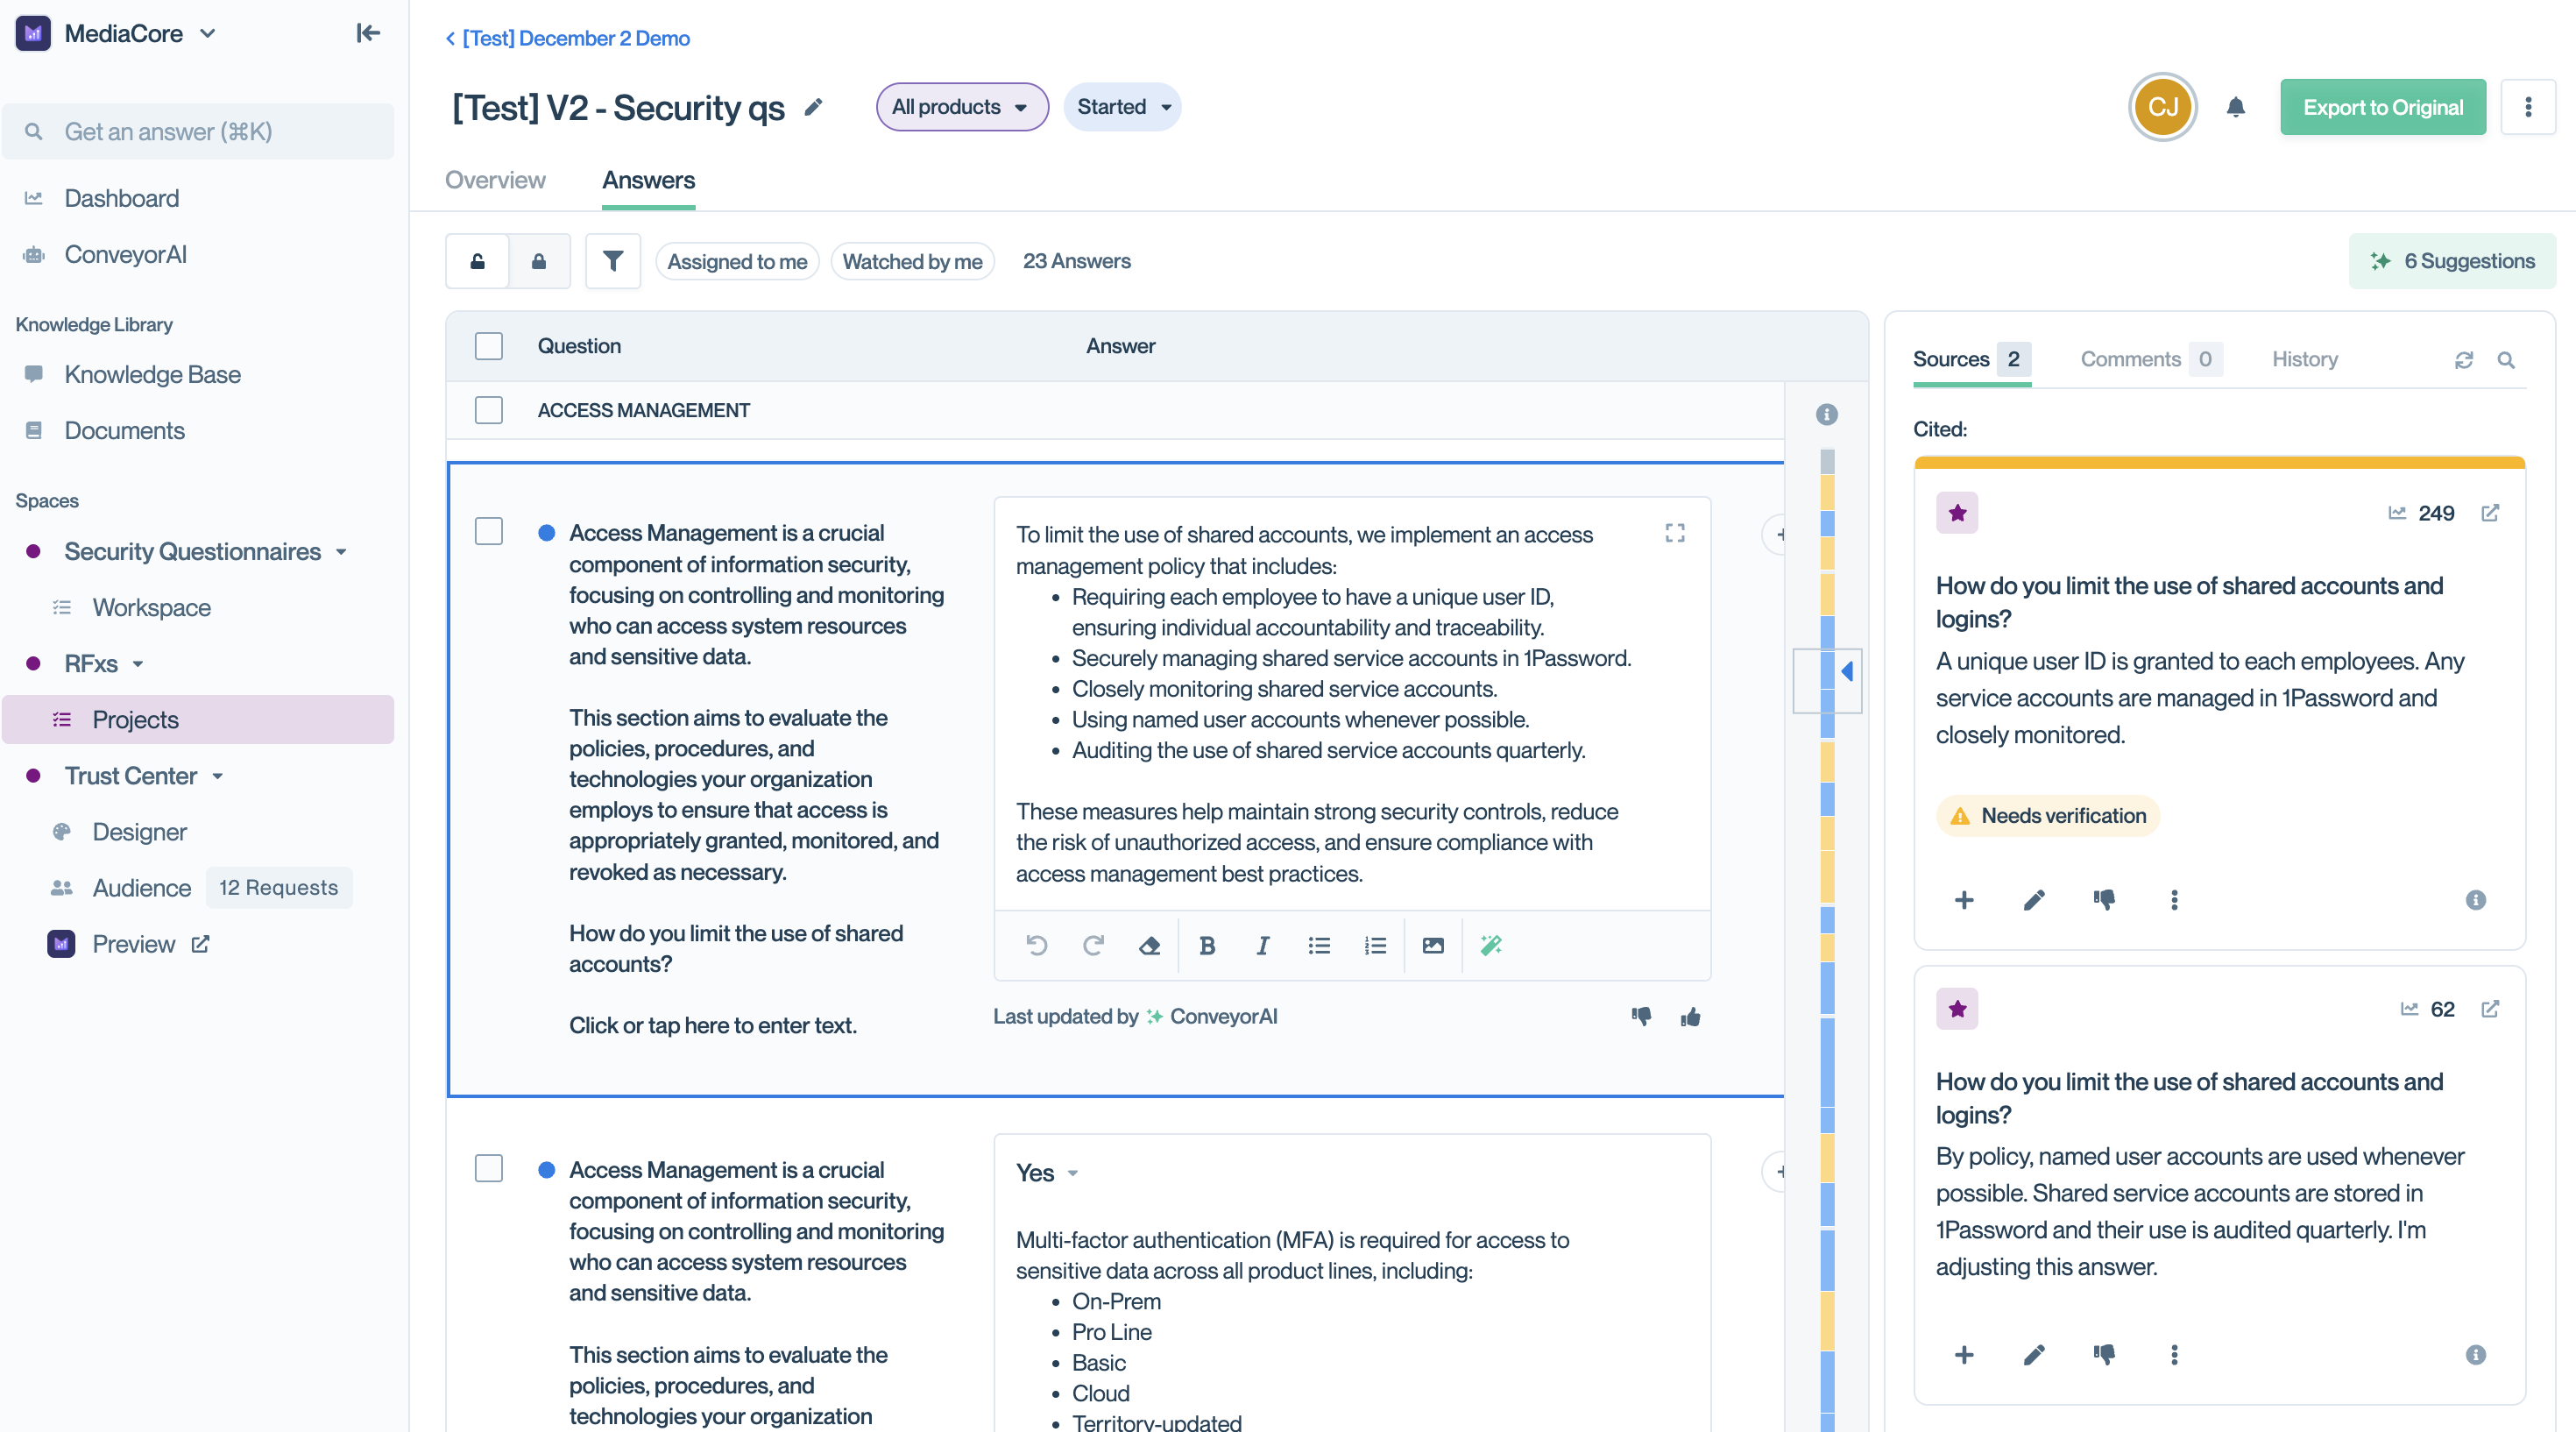This screenshot has height=1432, width=2576.
Task: Click the AI magic wand toolbar icon
Action: pos(1491,945)
